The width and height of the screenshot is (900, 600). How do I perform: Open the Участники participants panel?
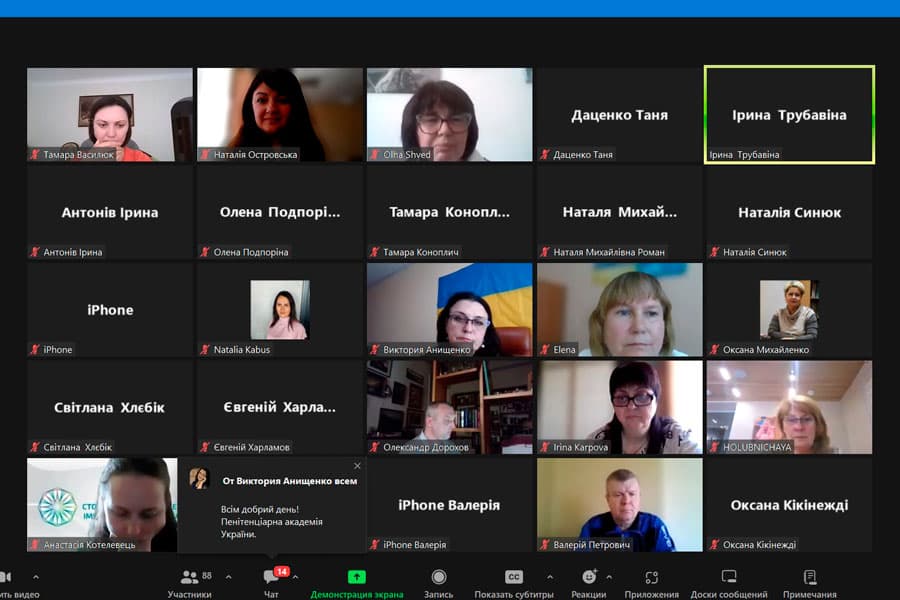(189, 583)
